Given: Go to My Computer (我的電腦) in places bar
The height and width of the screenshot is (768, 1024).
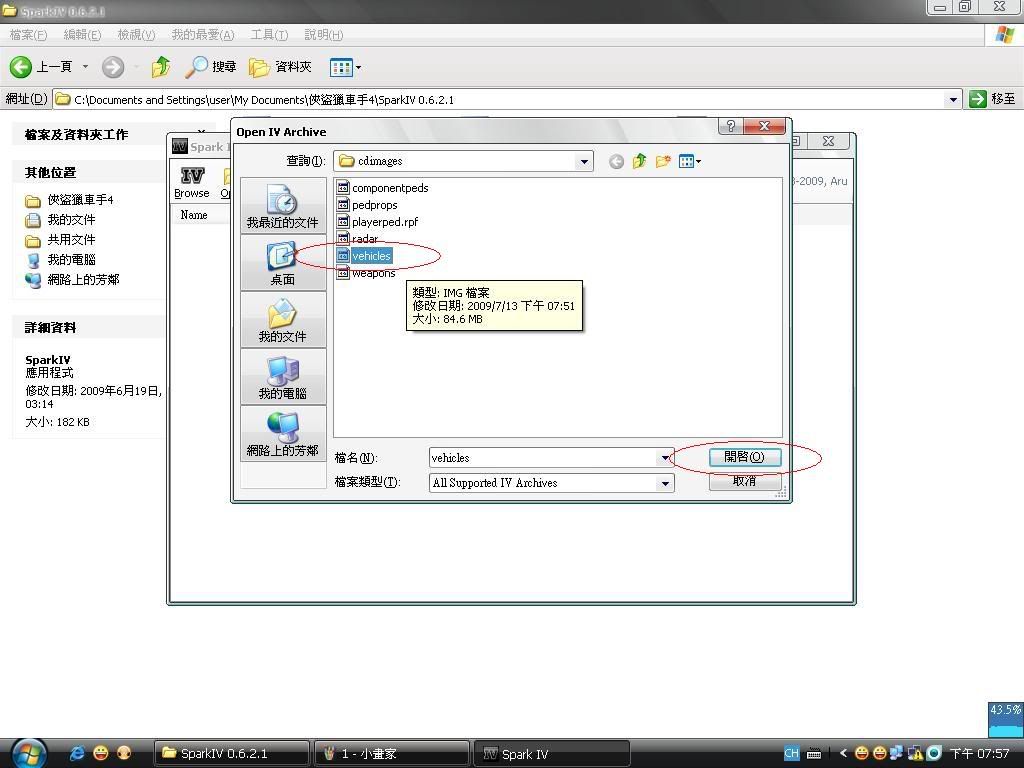Looking at the screenshot, I should click(282, 378).
